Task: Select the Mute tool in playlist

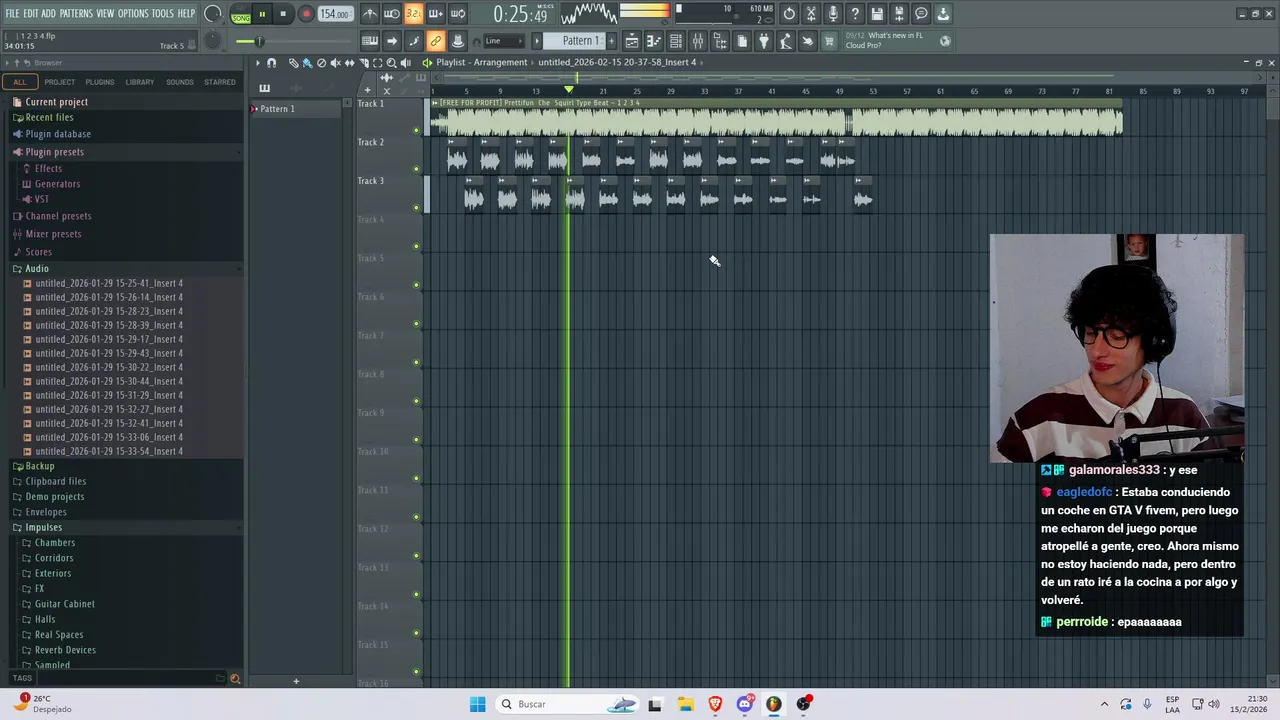Action: point(335,62)
